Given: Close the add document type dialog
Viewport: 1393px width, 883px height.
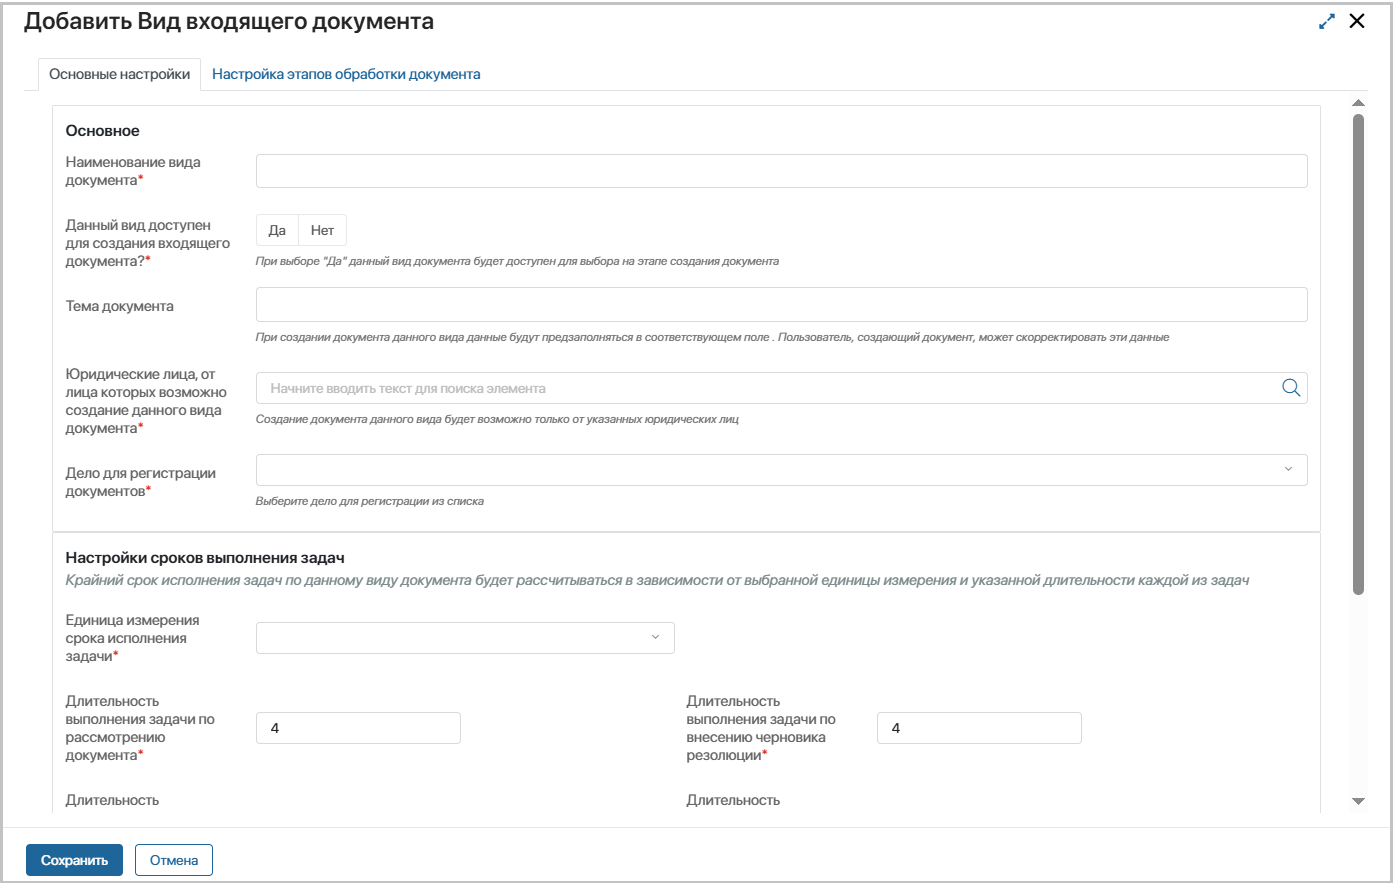Looking at the screenshot, I should pyautogui.click(x=1357, y=21).
